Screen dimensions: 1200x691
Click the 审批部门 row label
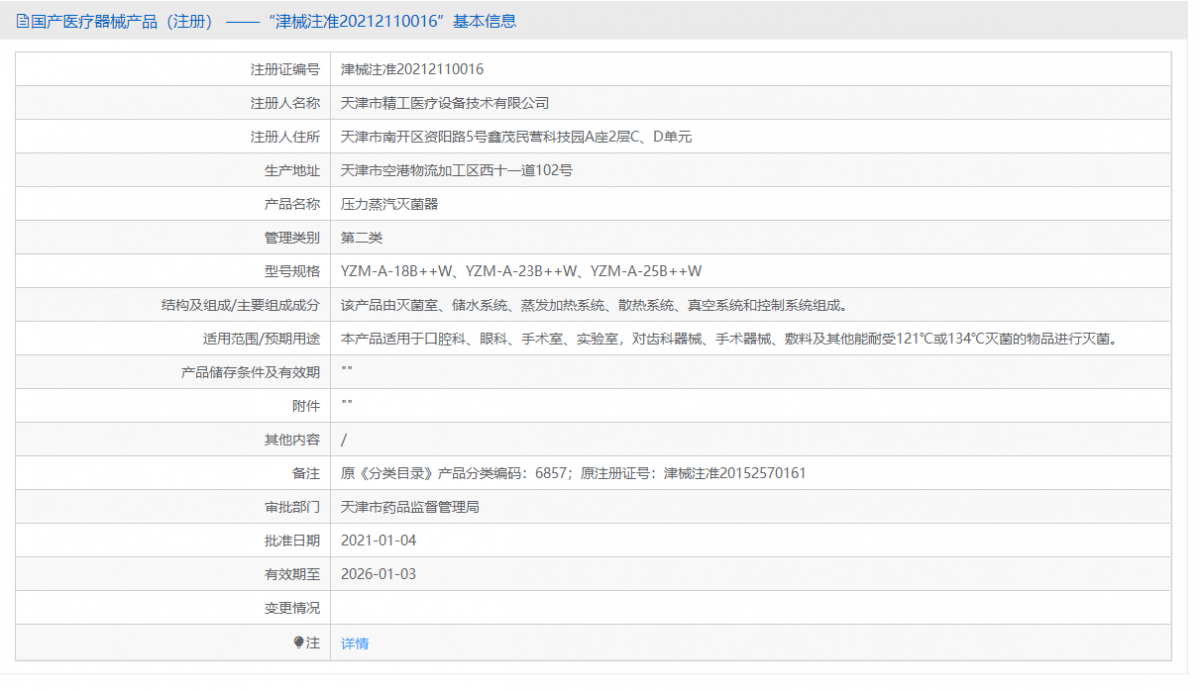pos(292,507)
